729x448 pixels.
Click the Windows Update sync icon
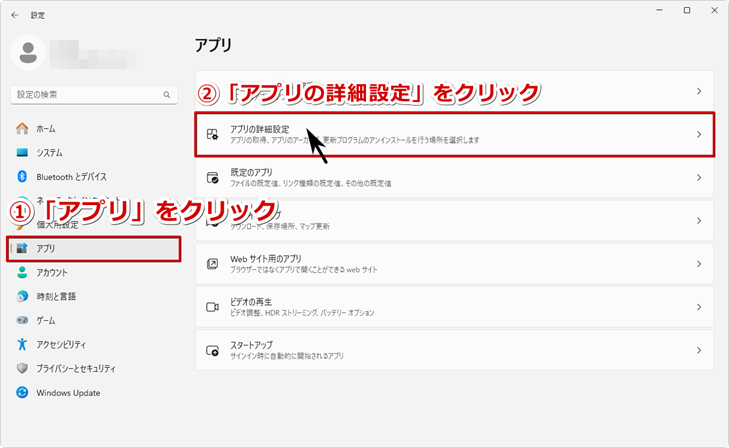point(22,393)
